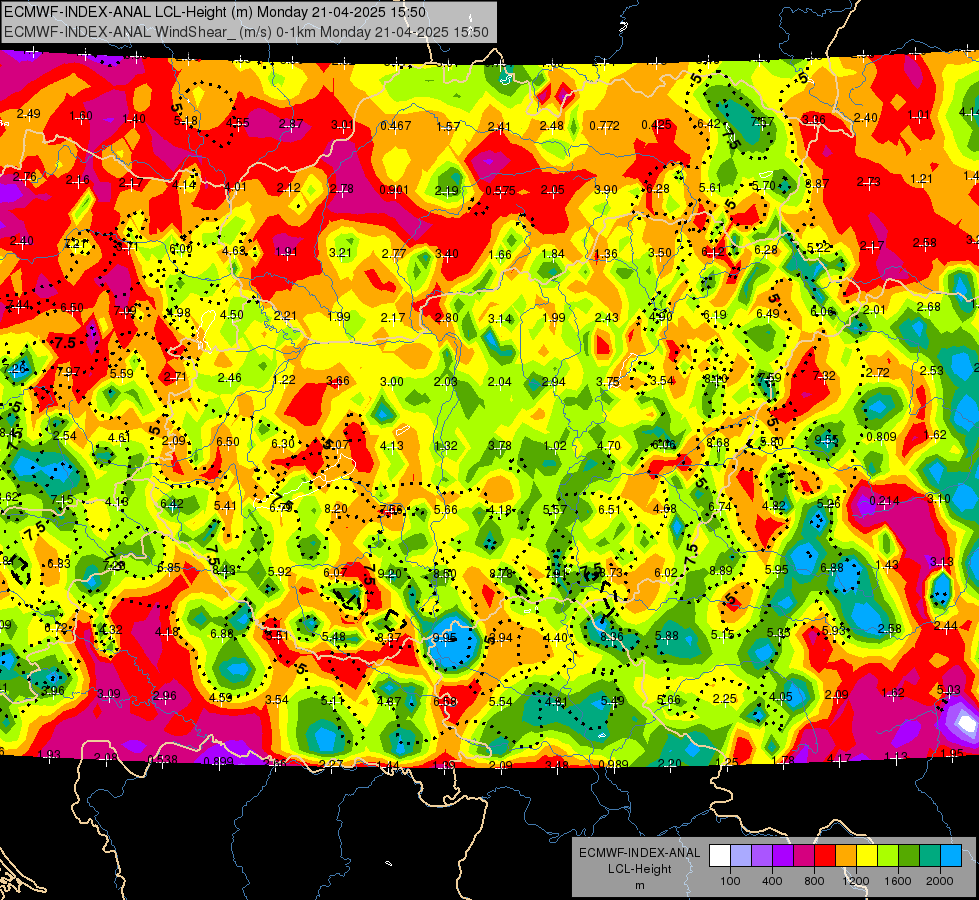This screenshot has width=979, height=900.
Task: Click the wind shear value 0.989
Action: pos(613,765)
